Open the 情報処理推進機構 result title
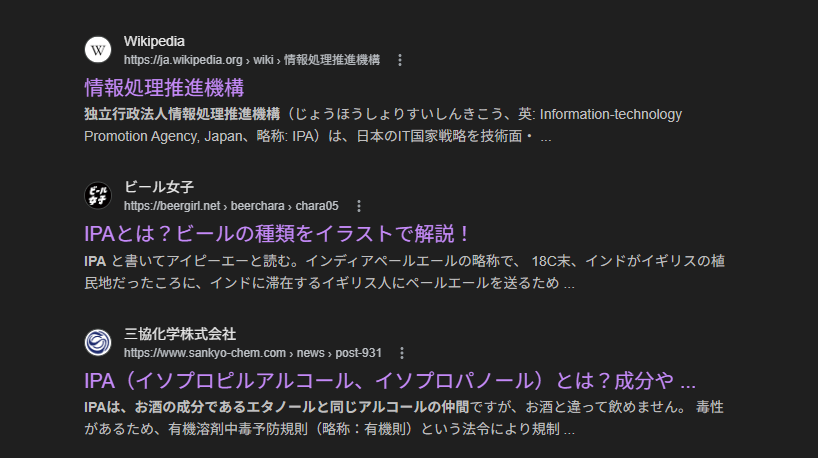Image resolution: width=818 pixels, height=458 pixels. tap(164, 88)
